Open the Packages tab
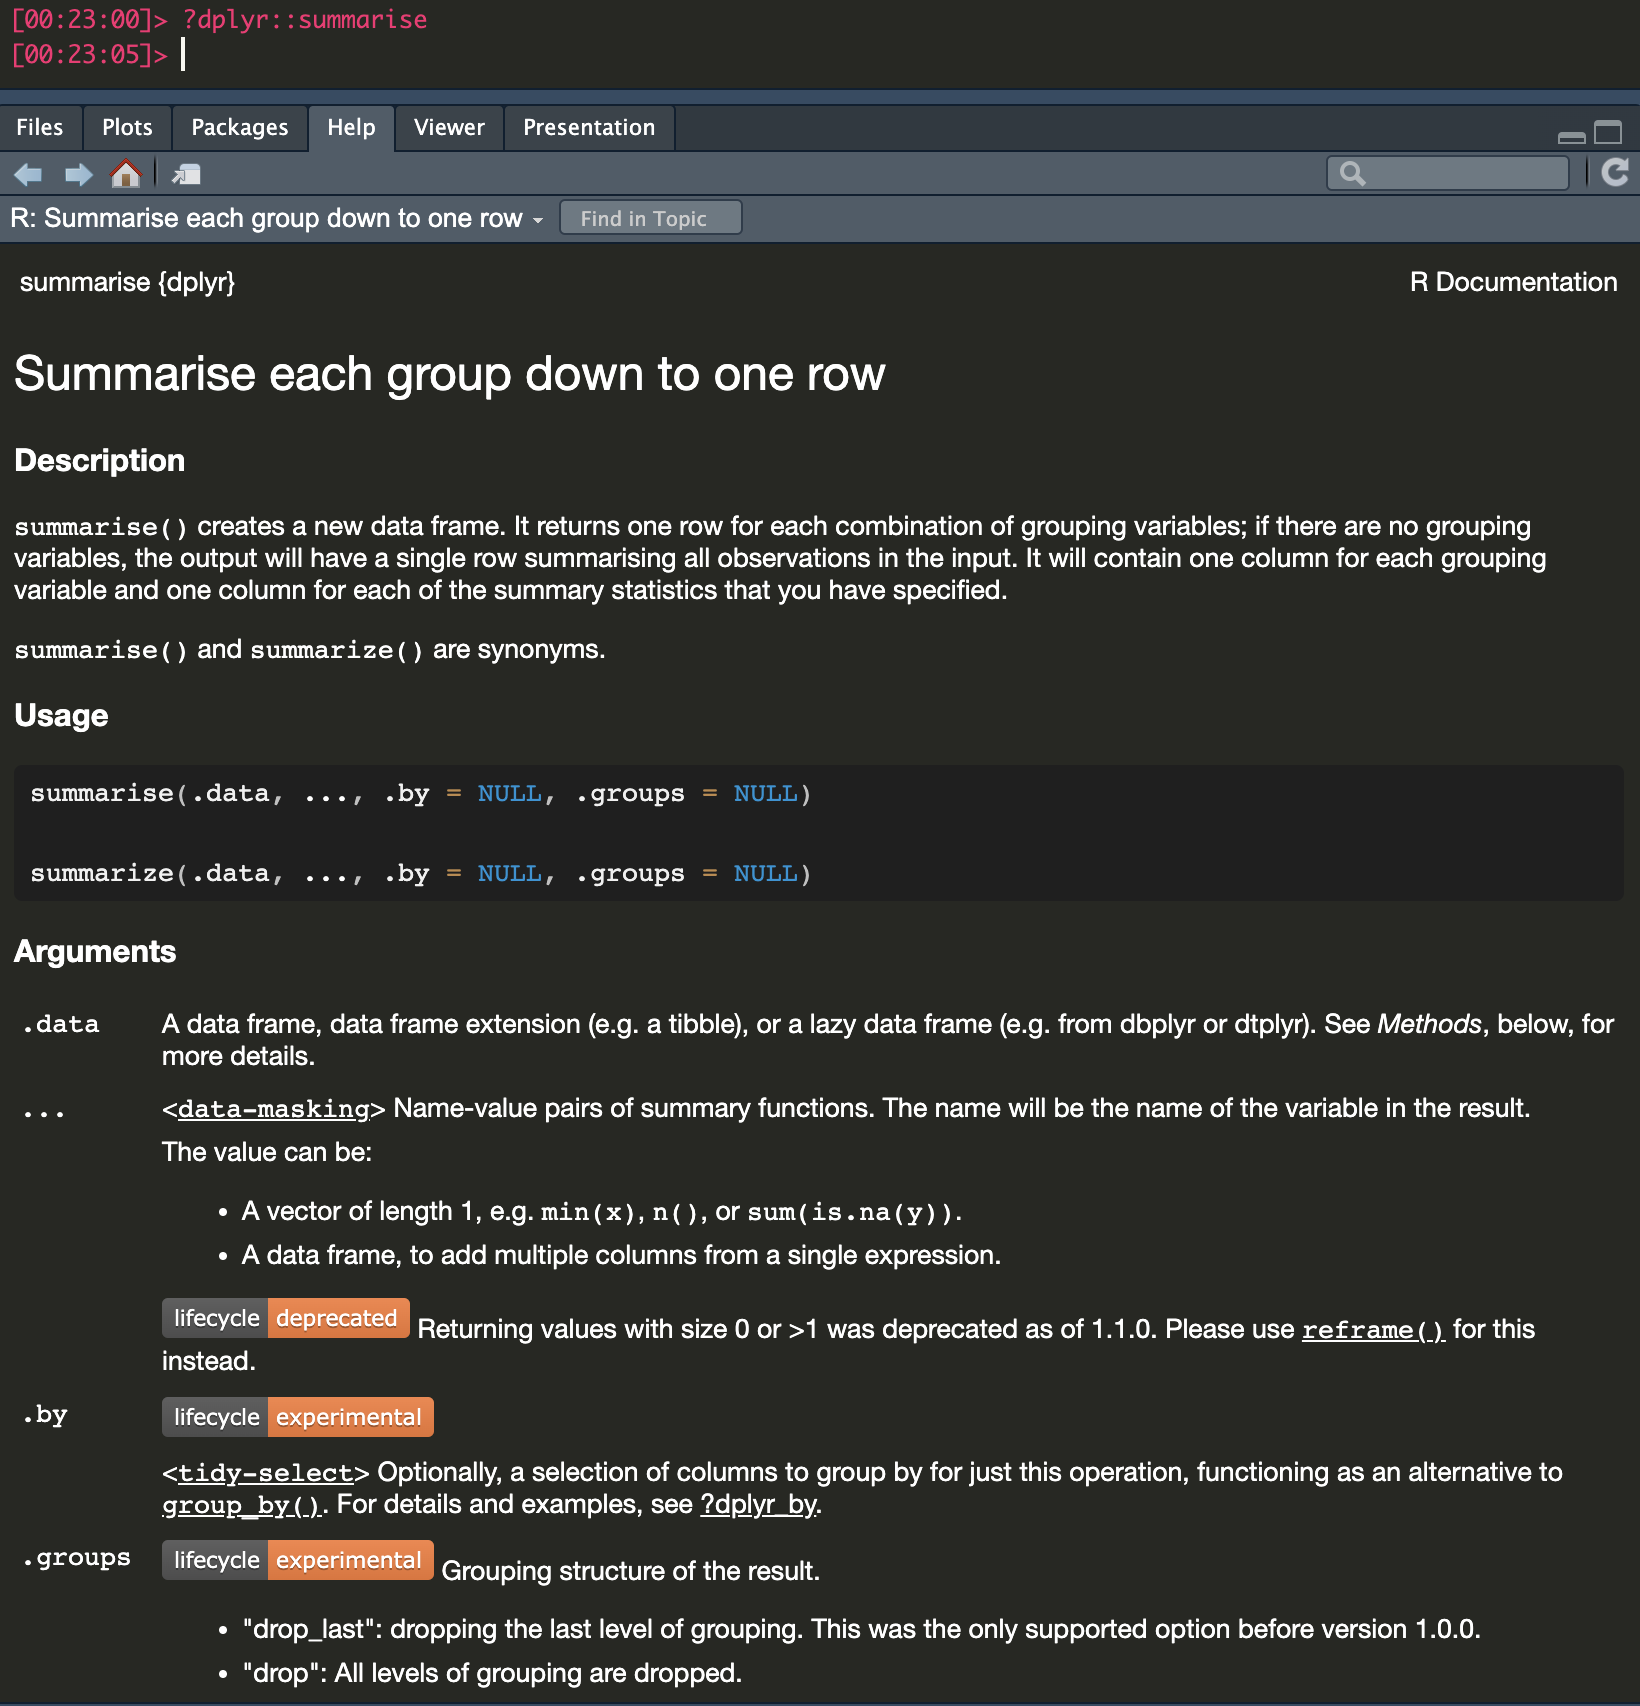This screenshot has width=1640, height=1706. [240, 128]
